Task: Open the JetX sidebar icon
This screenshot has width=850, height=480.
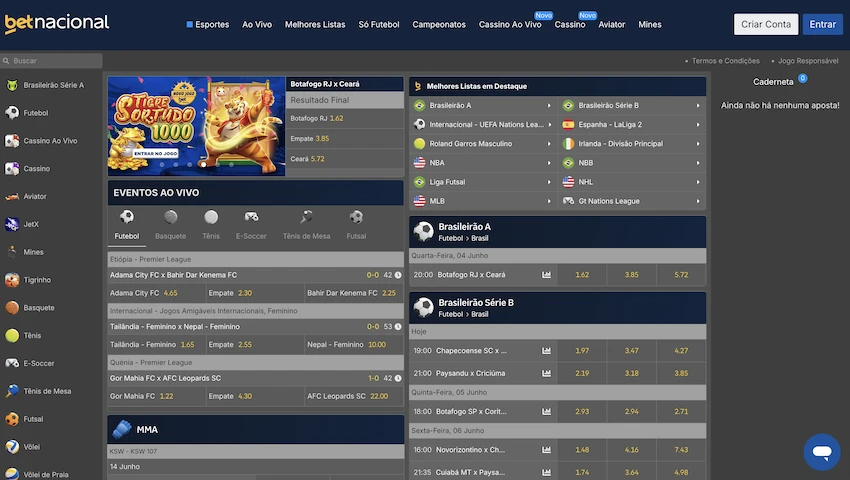Action: tap(12, 224)
